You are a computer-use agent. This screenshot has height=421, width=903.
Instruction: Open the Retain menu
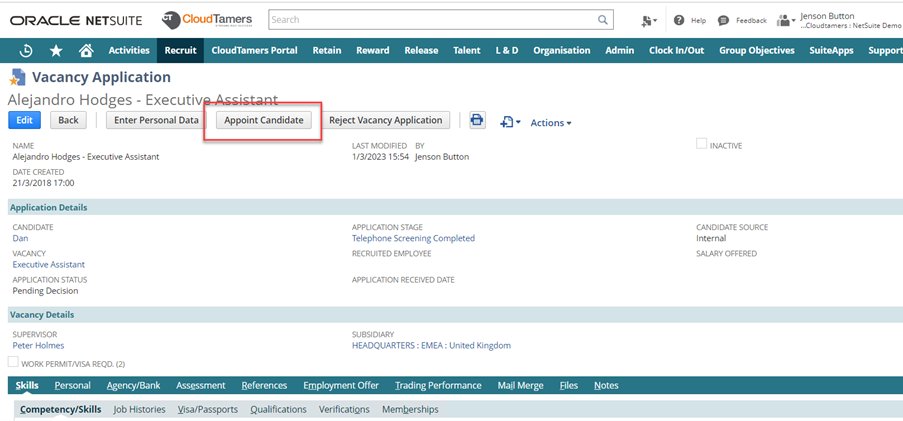click(327, 51)
